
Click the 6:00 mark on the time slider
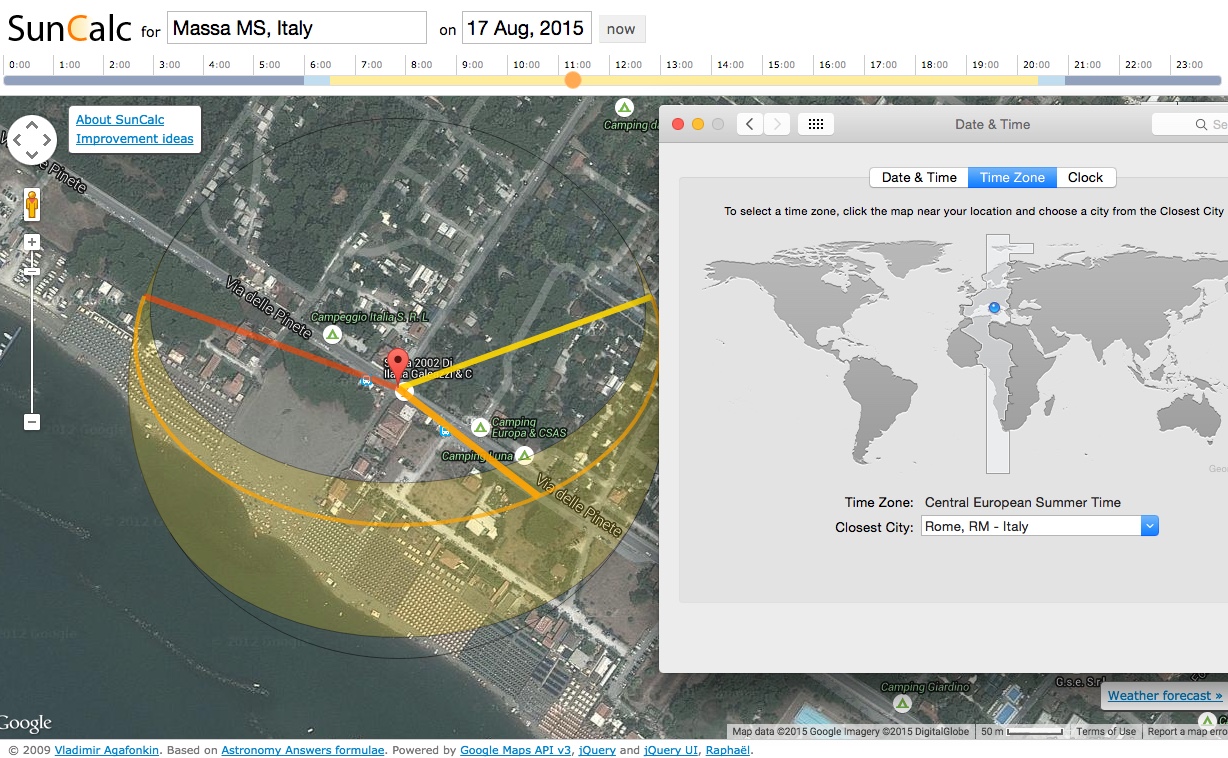click(x=320, y=65)
